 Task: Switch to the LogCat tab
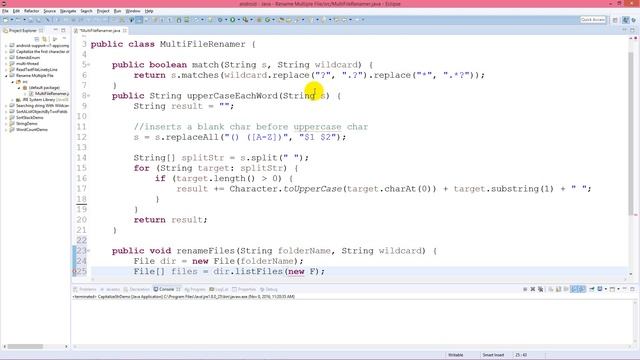click(x=219, y=289)
